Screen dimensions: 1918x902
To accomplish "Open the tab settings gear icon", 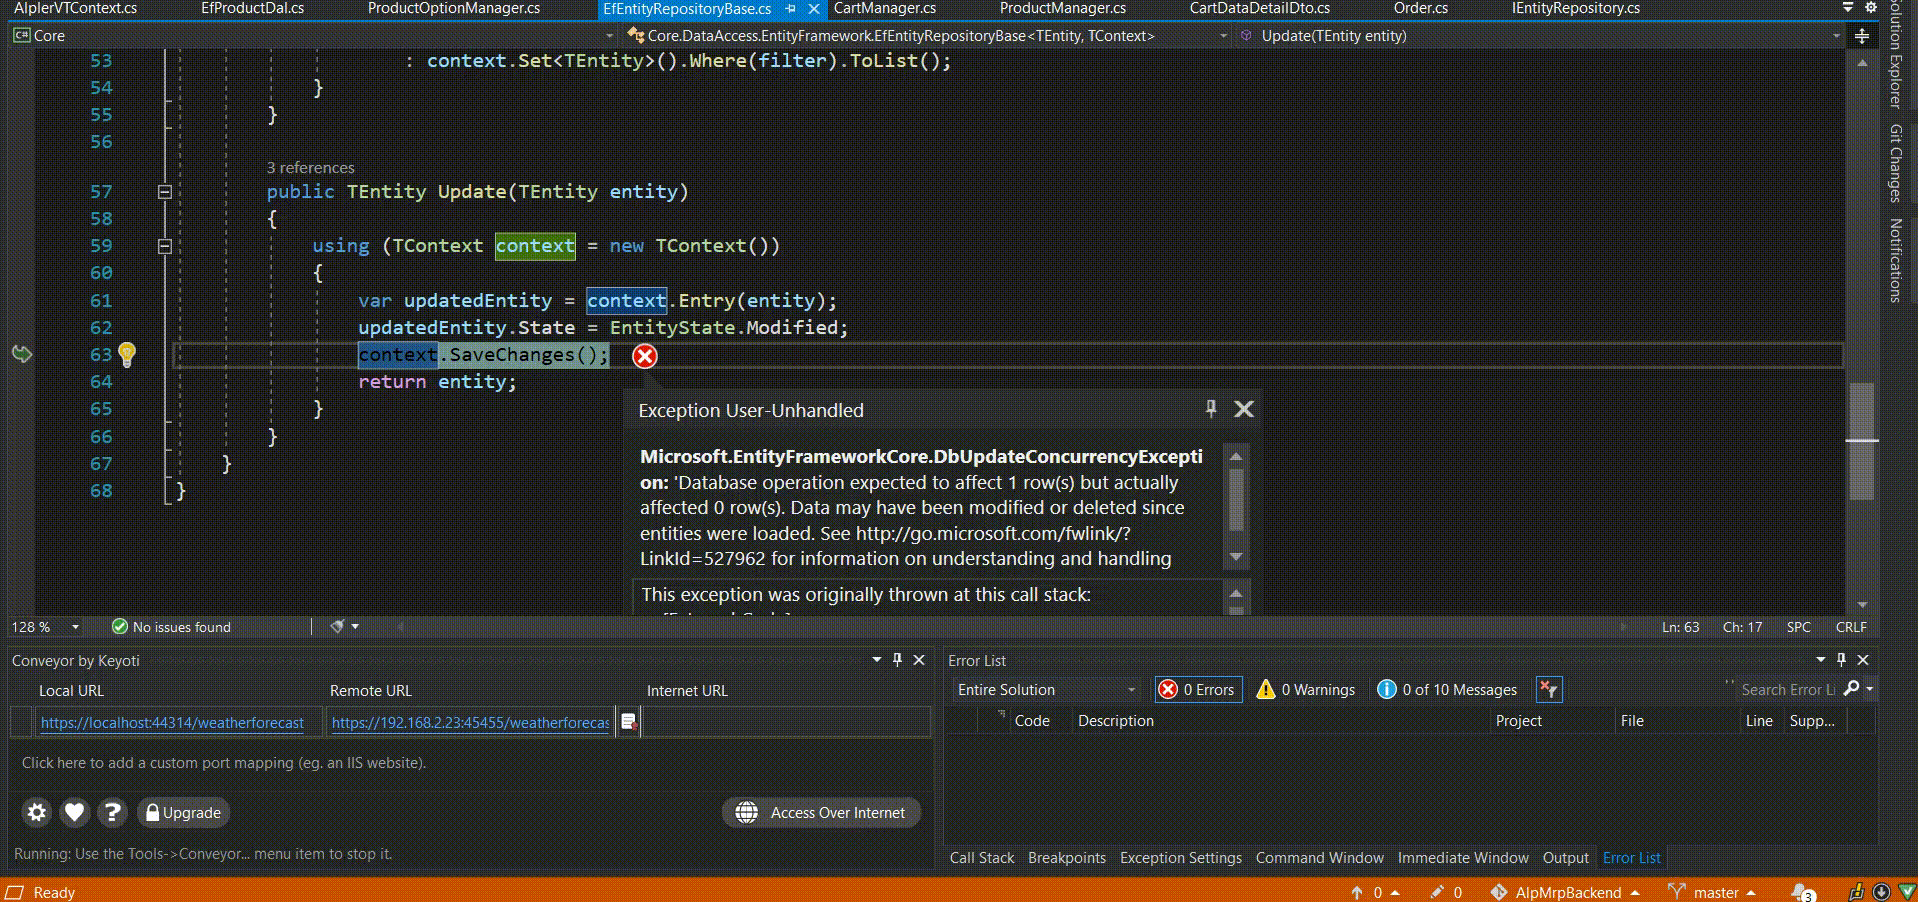I will (x=1871, y=8).
